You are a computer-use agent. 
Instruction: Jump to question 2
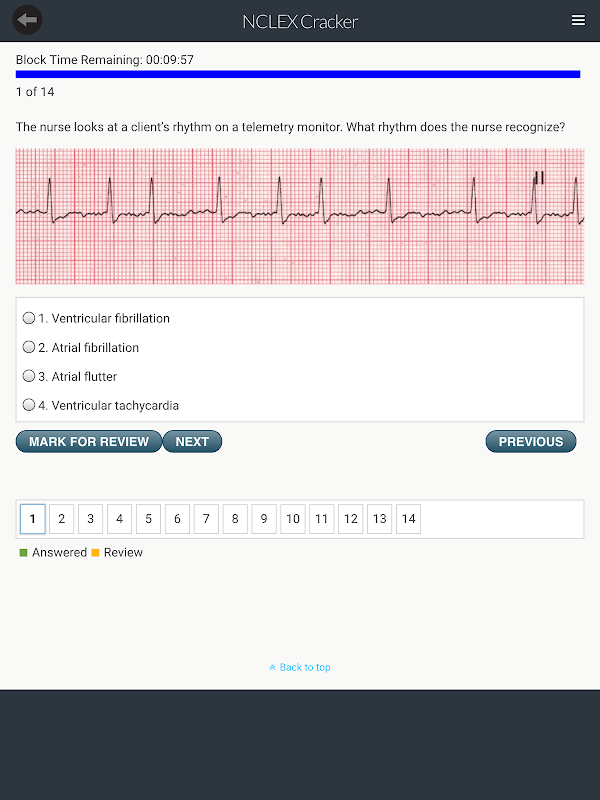click(61, 519)
